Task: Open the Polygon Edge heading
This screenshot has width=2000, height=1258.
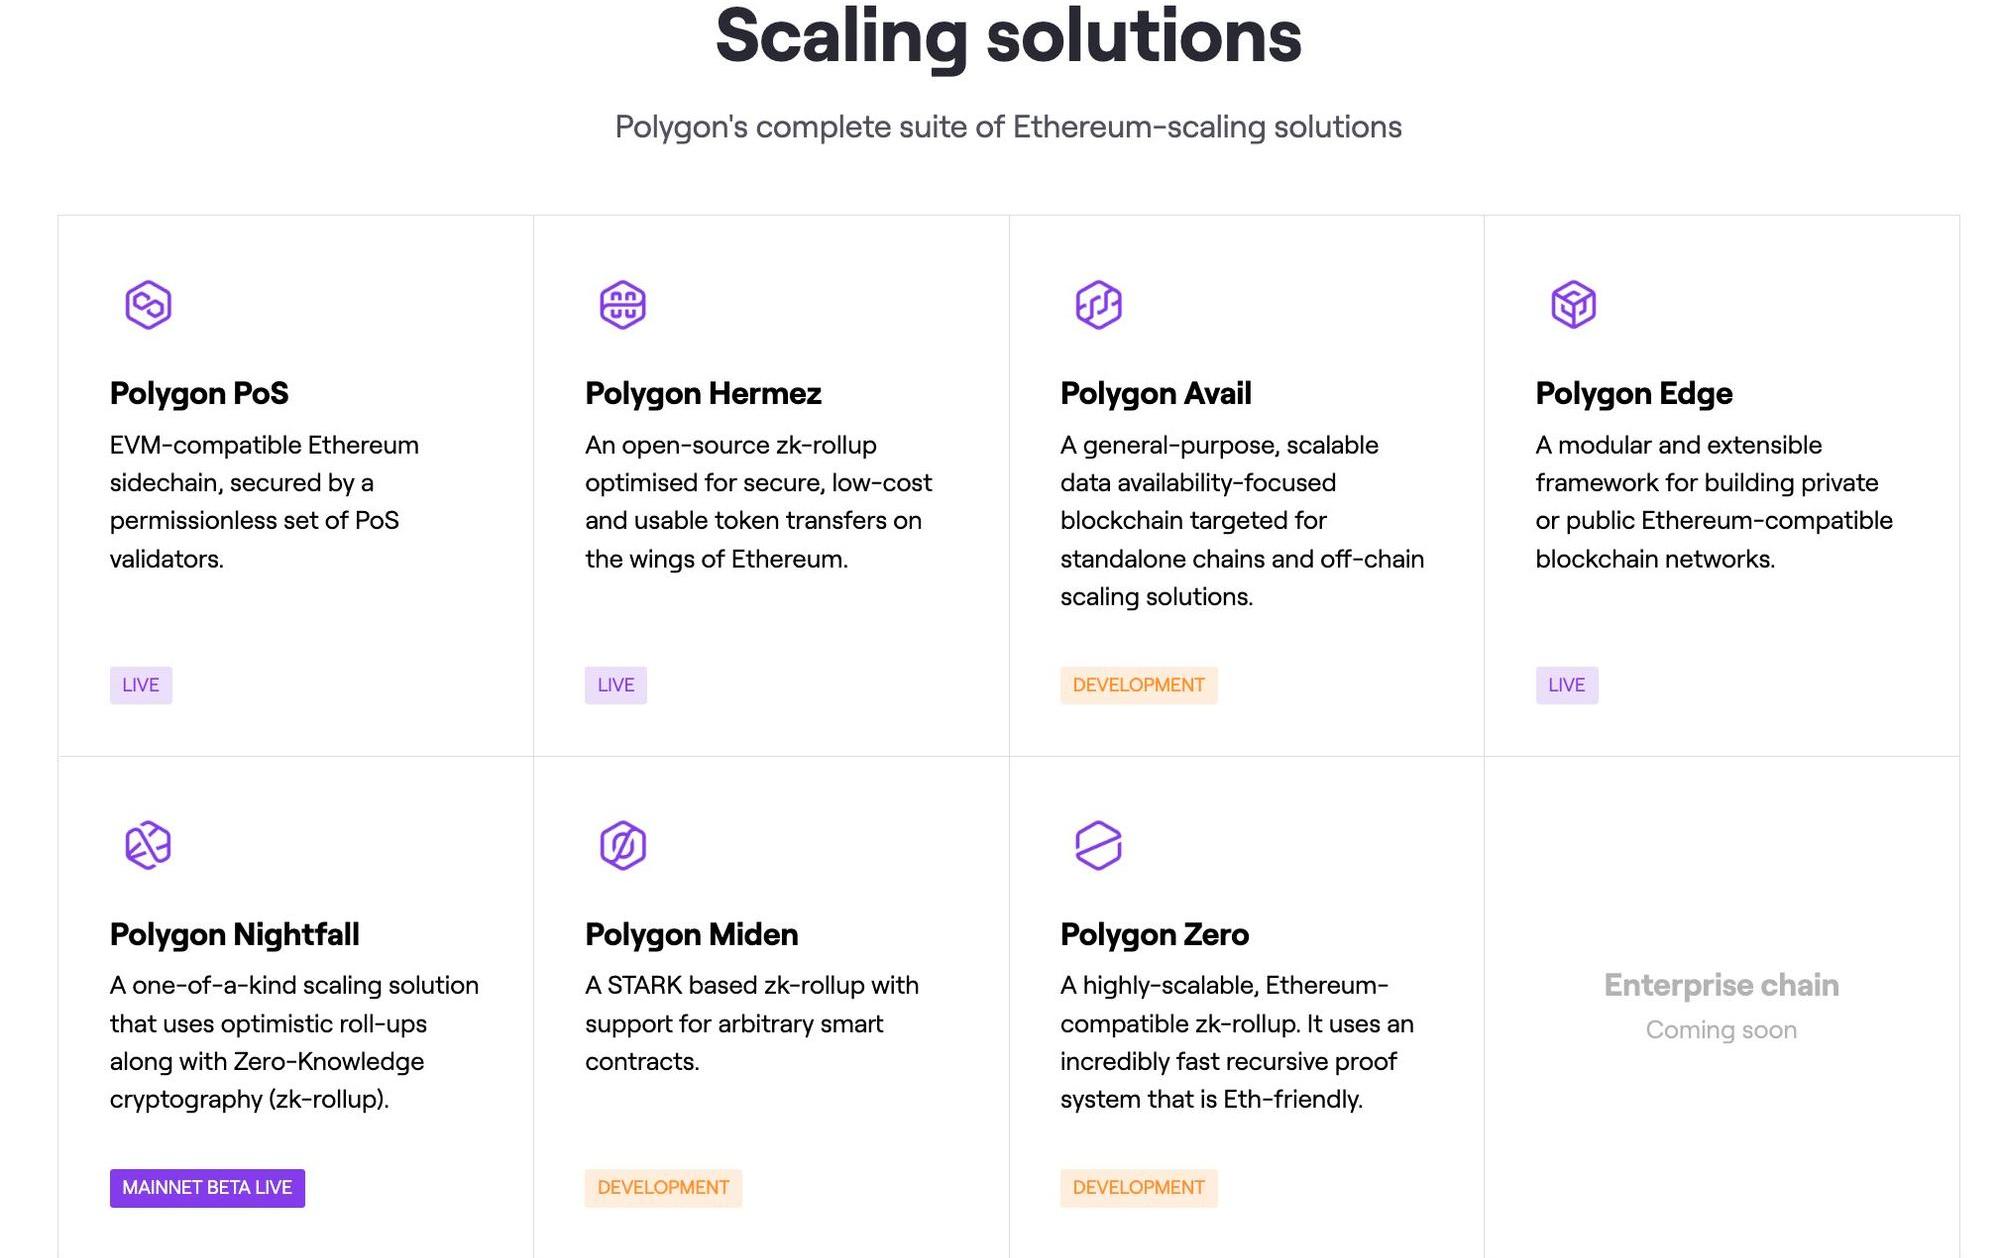Action: [1633, 393]
